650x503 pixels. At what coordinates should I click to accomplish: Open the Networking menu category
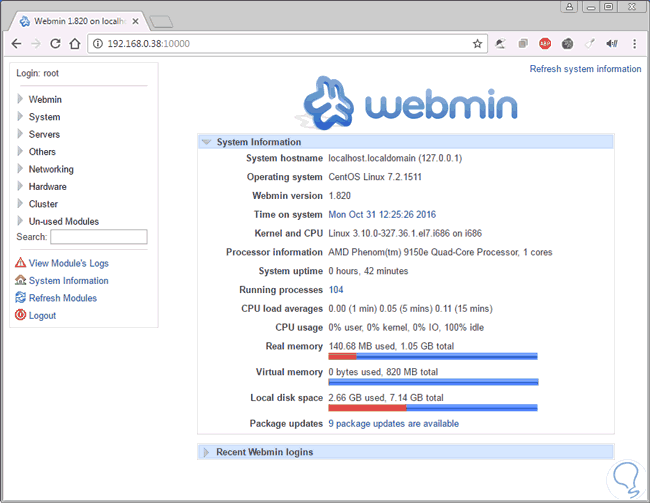tap(51, 169)
